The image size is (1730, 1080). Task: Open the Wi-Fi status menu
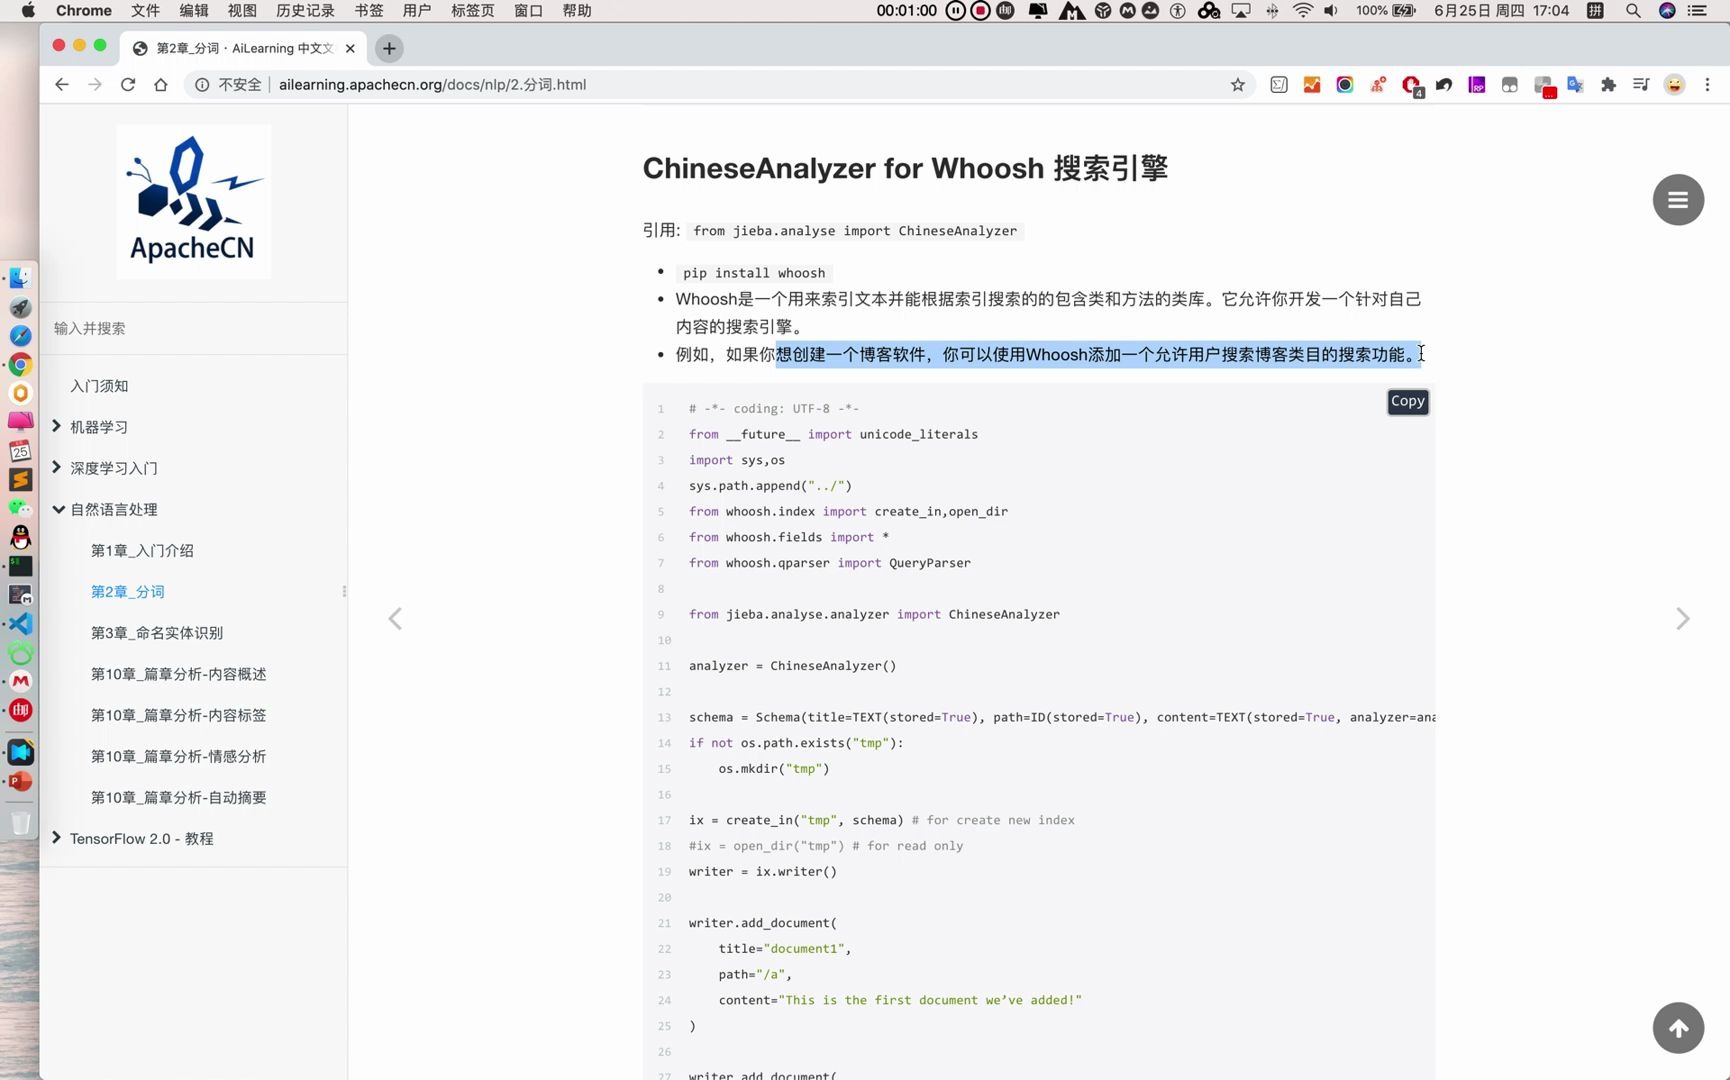tap(1302, 11)
